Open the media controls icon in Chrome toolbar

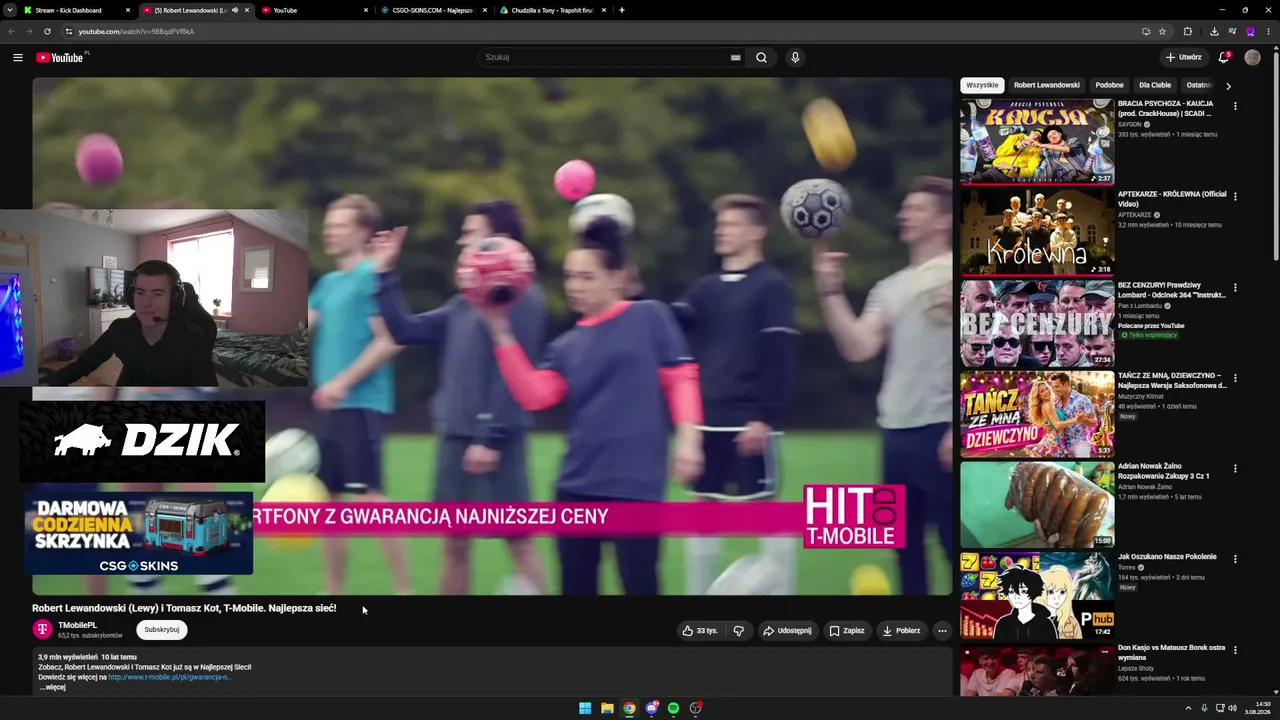coord(1232,31)
